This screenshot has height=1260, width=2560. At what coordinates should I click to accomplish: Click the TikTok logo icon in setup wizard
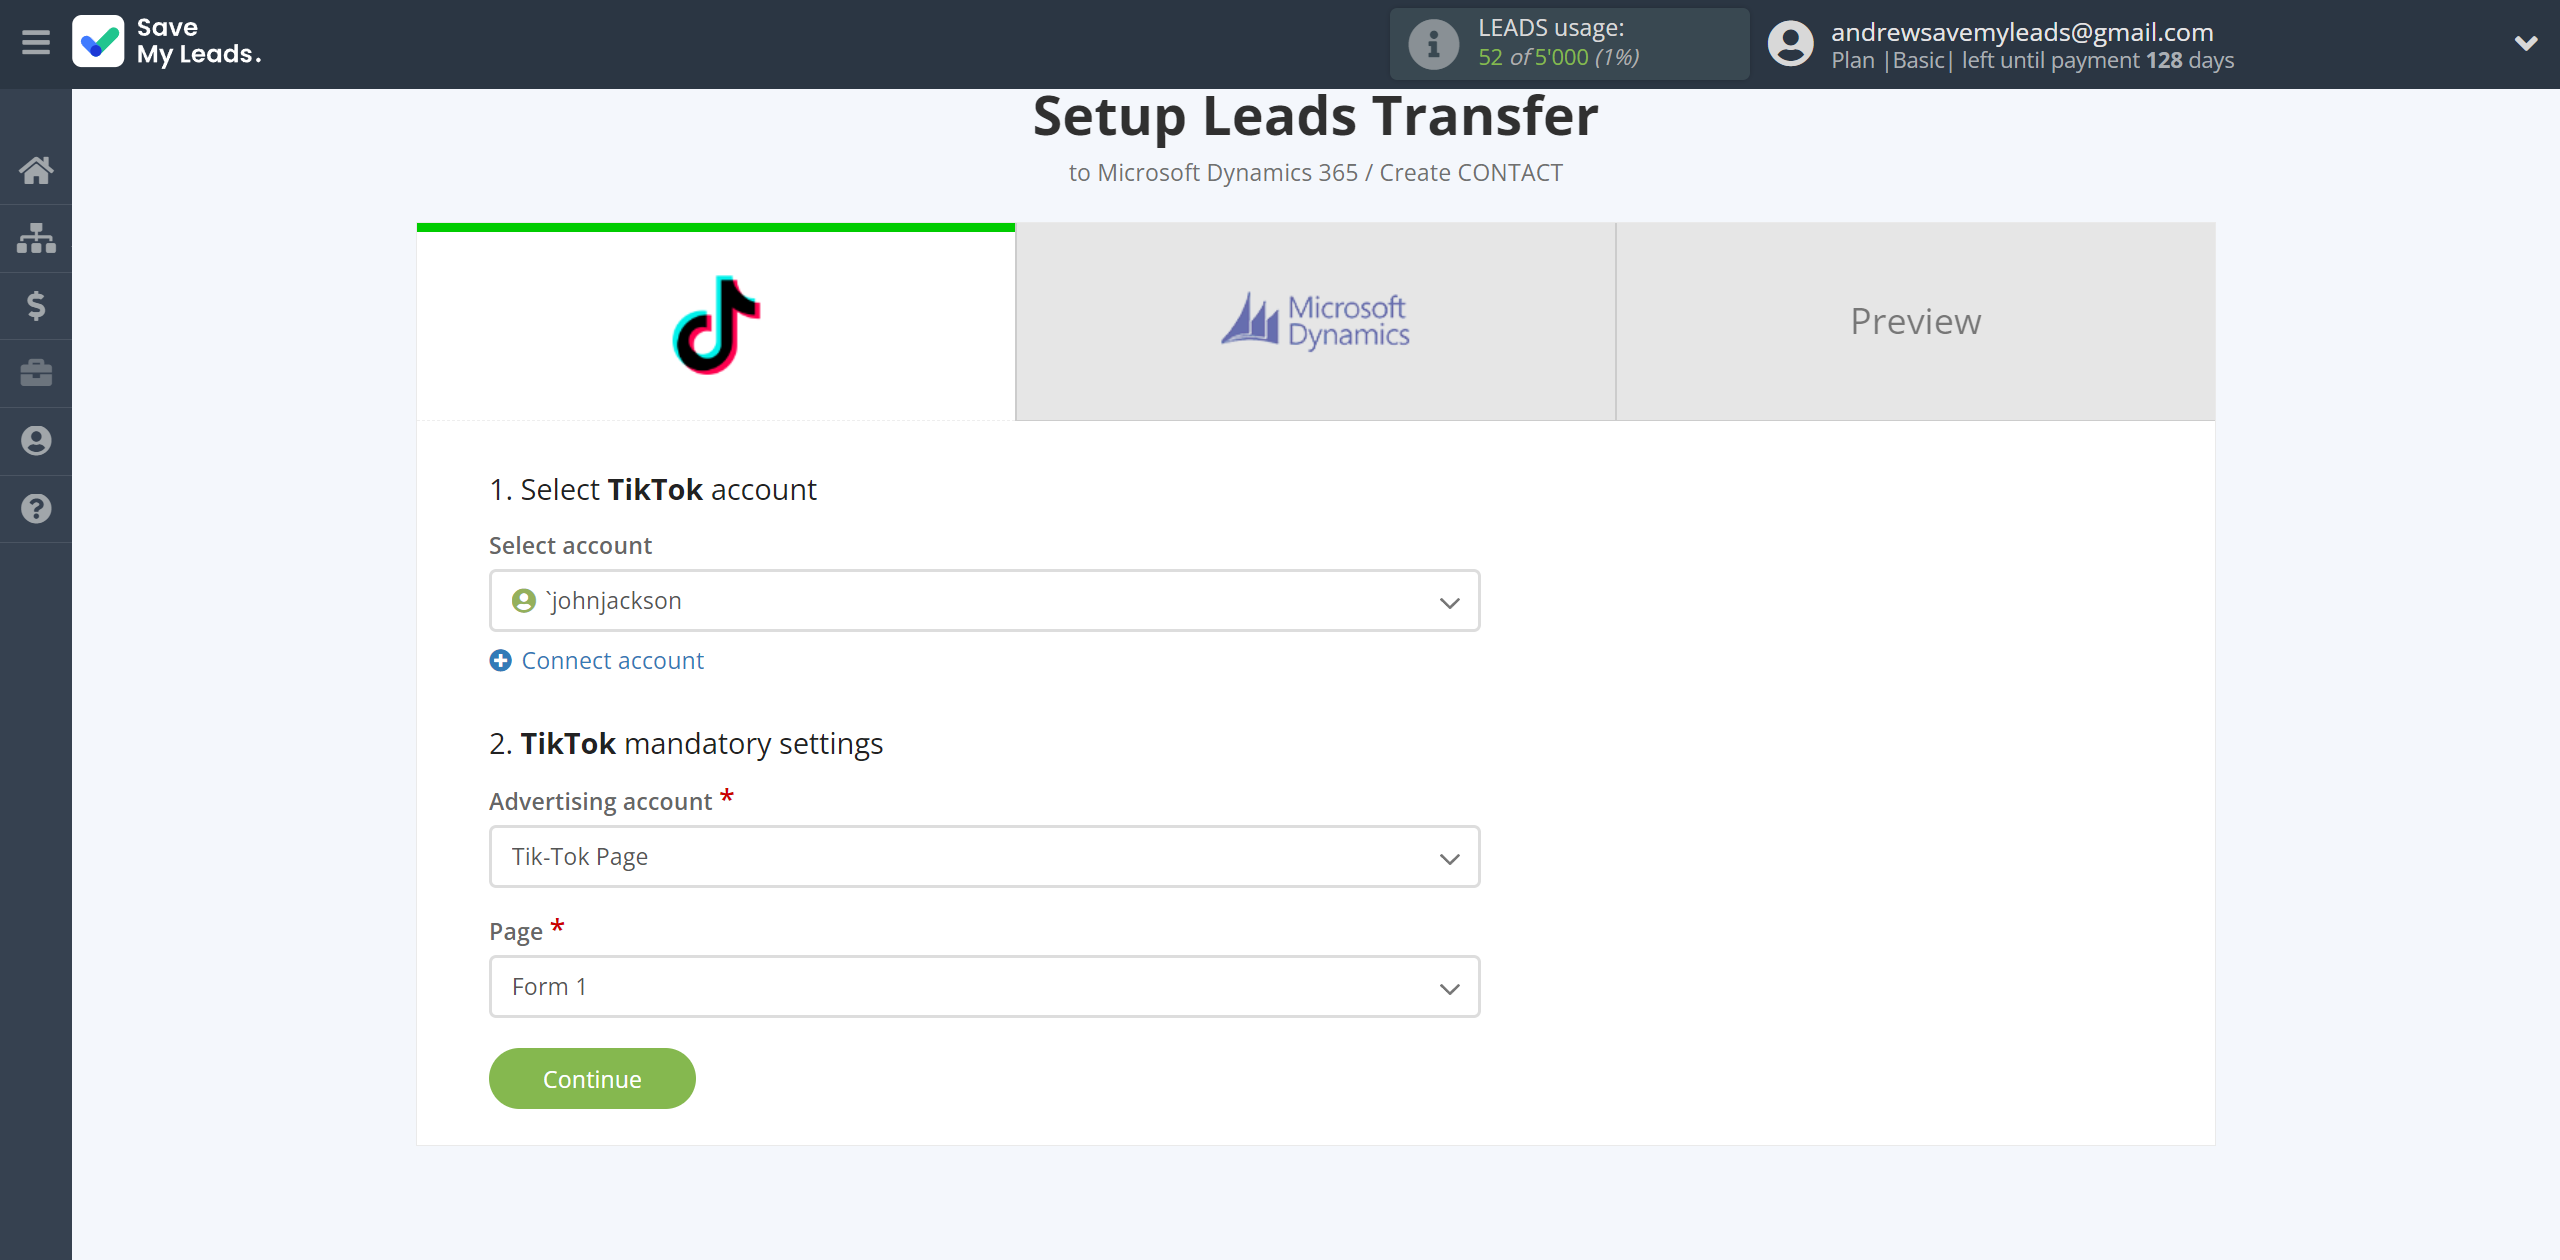point(713,322)
